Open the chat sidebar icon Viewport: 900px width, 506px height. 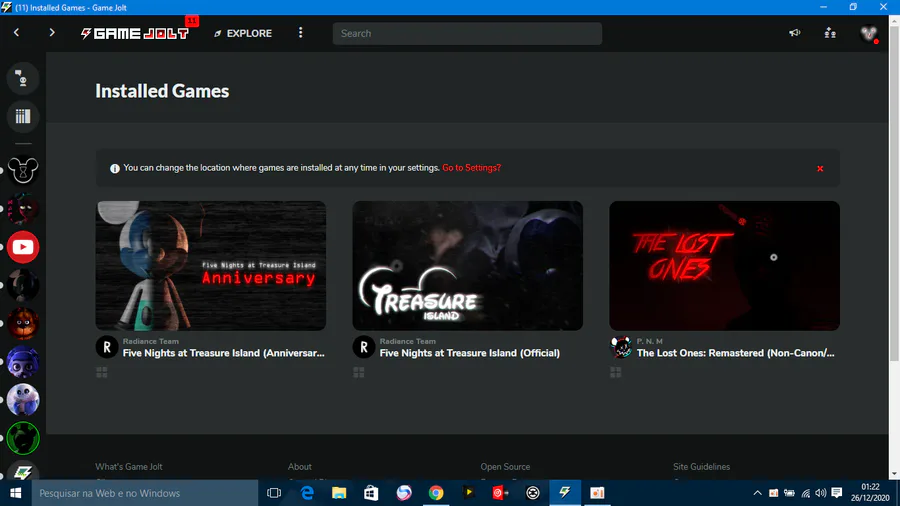[x=23, y=78]
